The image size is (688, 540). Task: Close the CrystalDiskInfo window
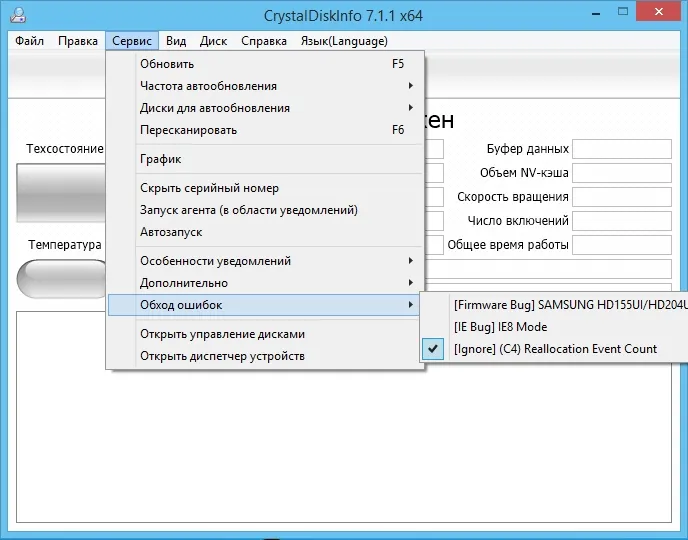pyautogui.click(x=659, y=12)
